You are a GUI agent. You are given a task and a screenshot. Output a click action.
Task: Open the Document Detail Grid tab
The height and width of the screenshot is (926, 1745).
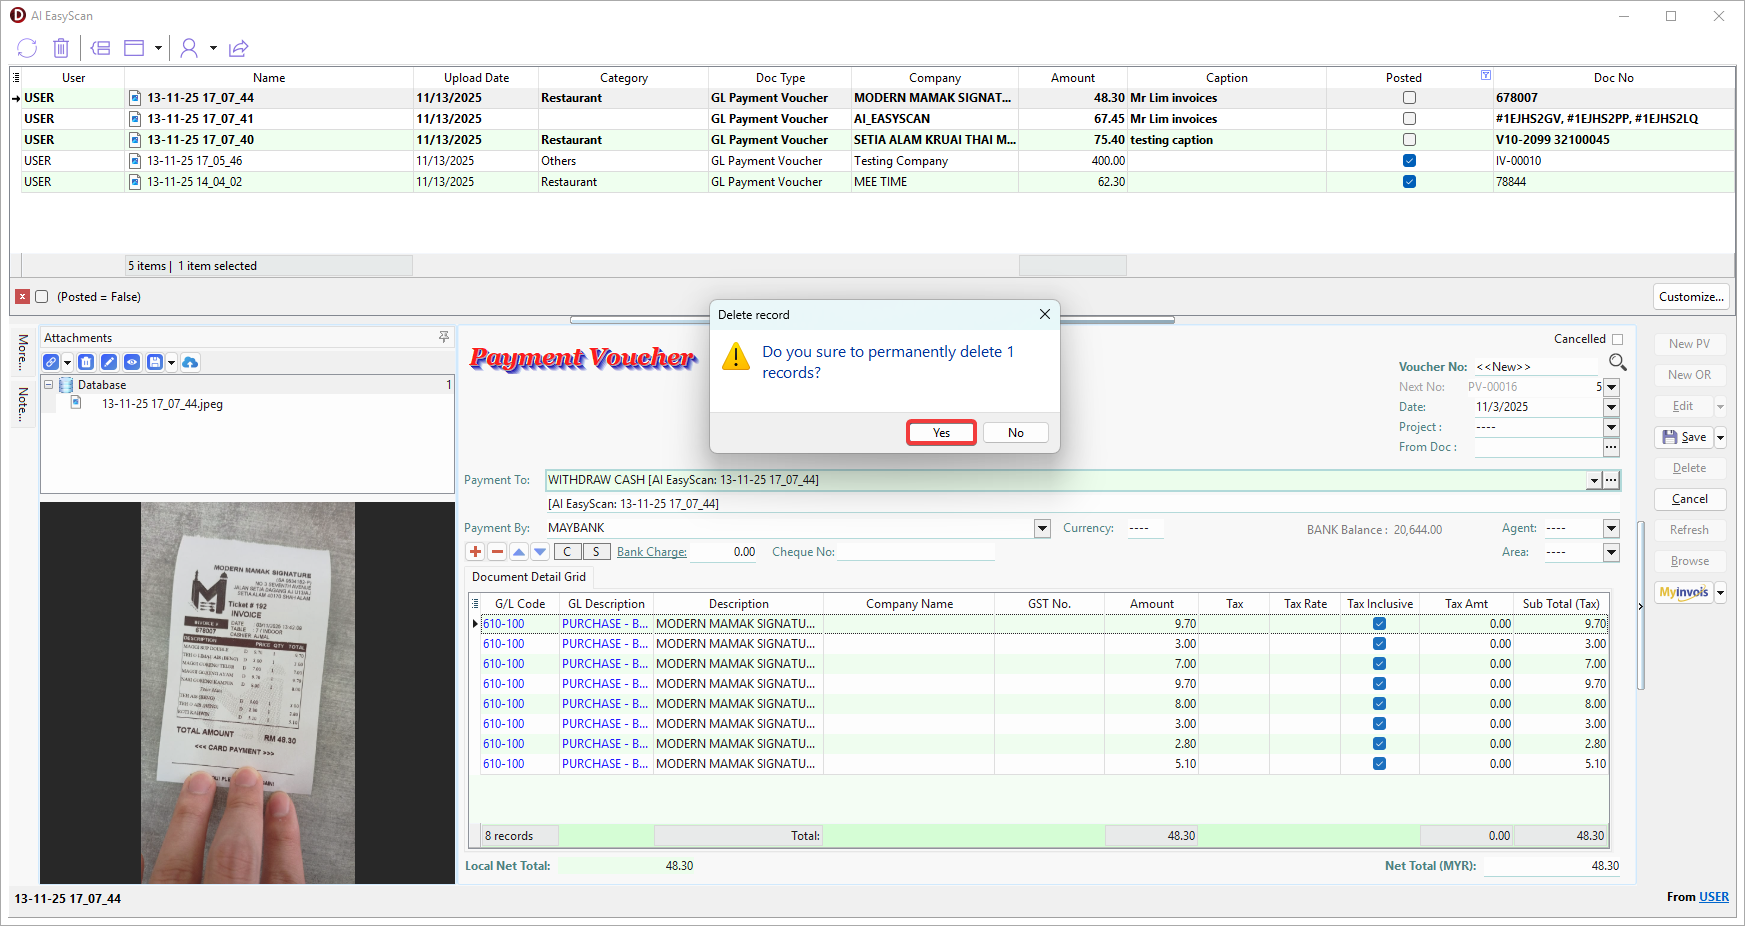pyautogui.click(x=529, y=577)
